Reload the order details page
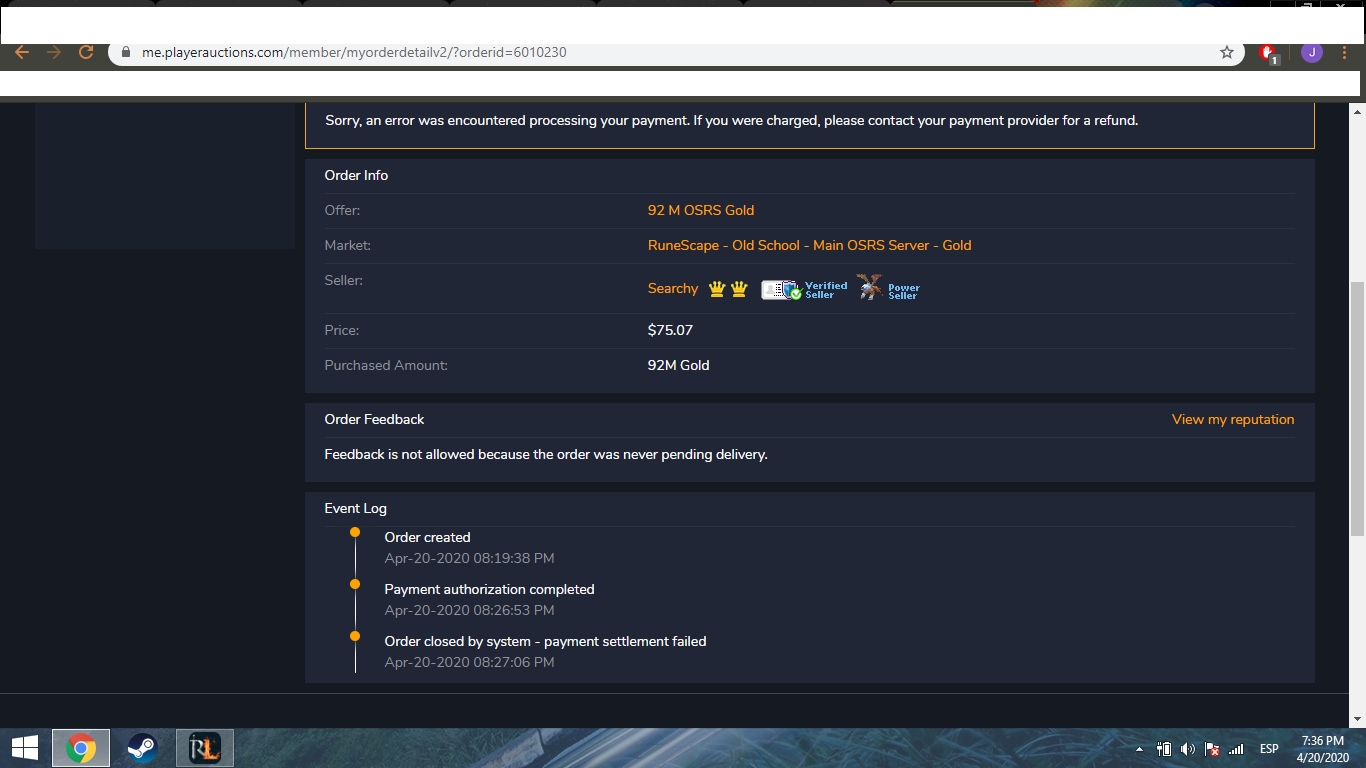1366x768 pixels. 86,53
